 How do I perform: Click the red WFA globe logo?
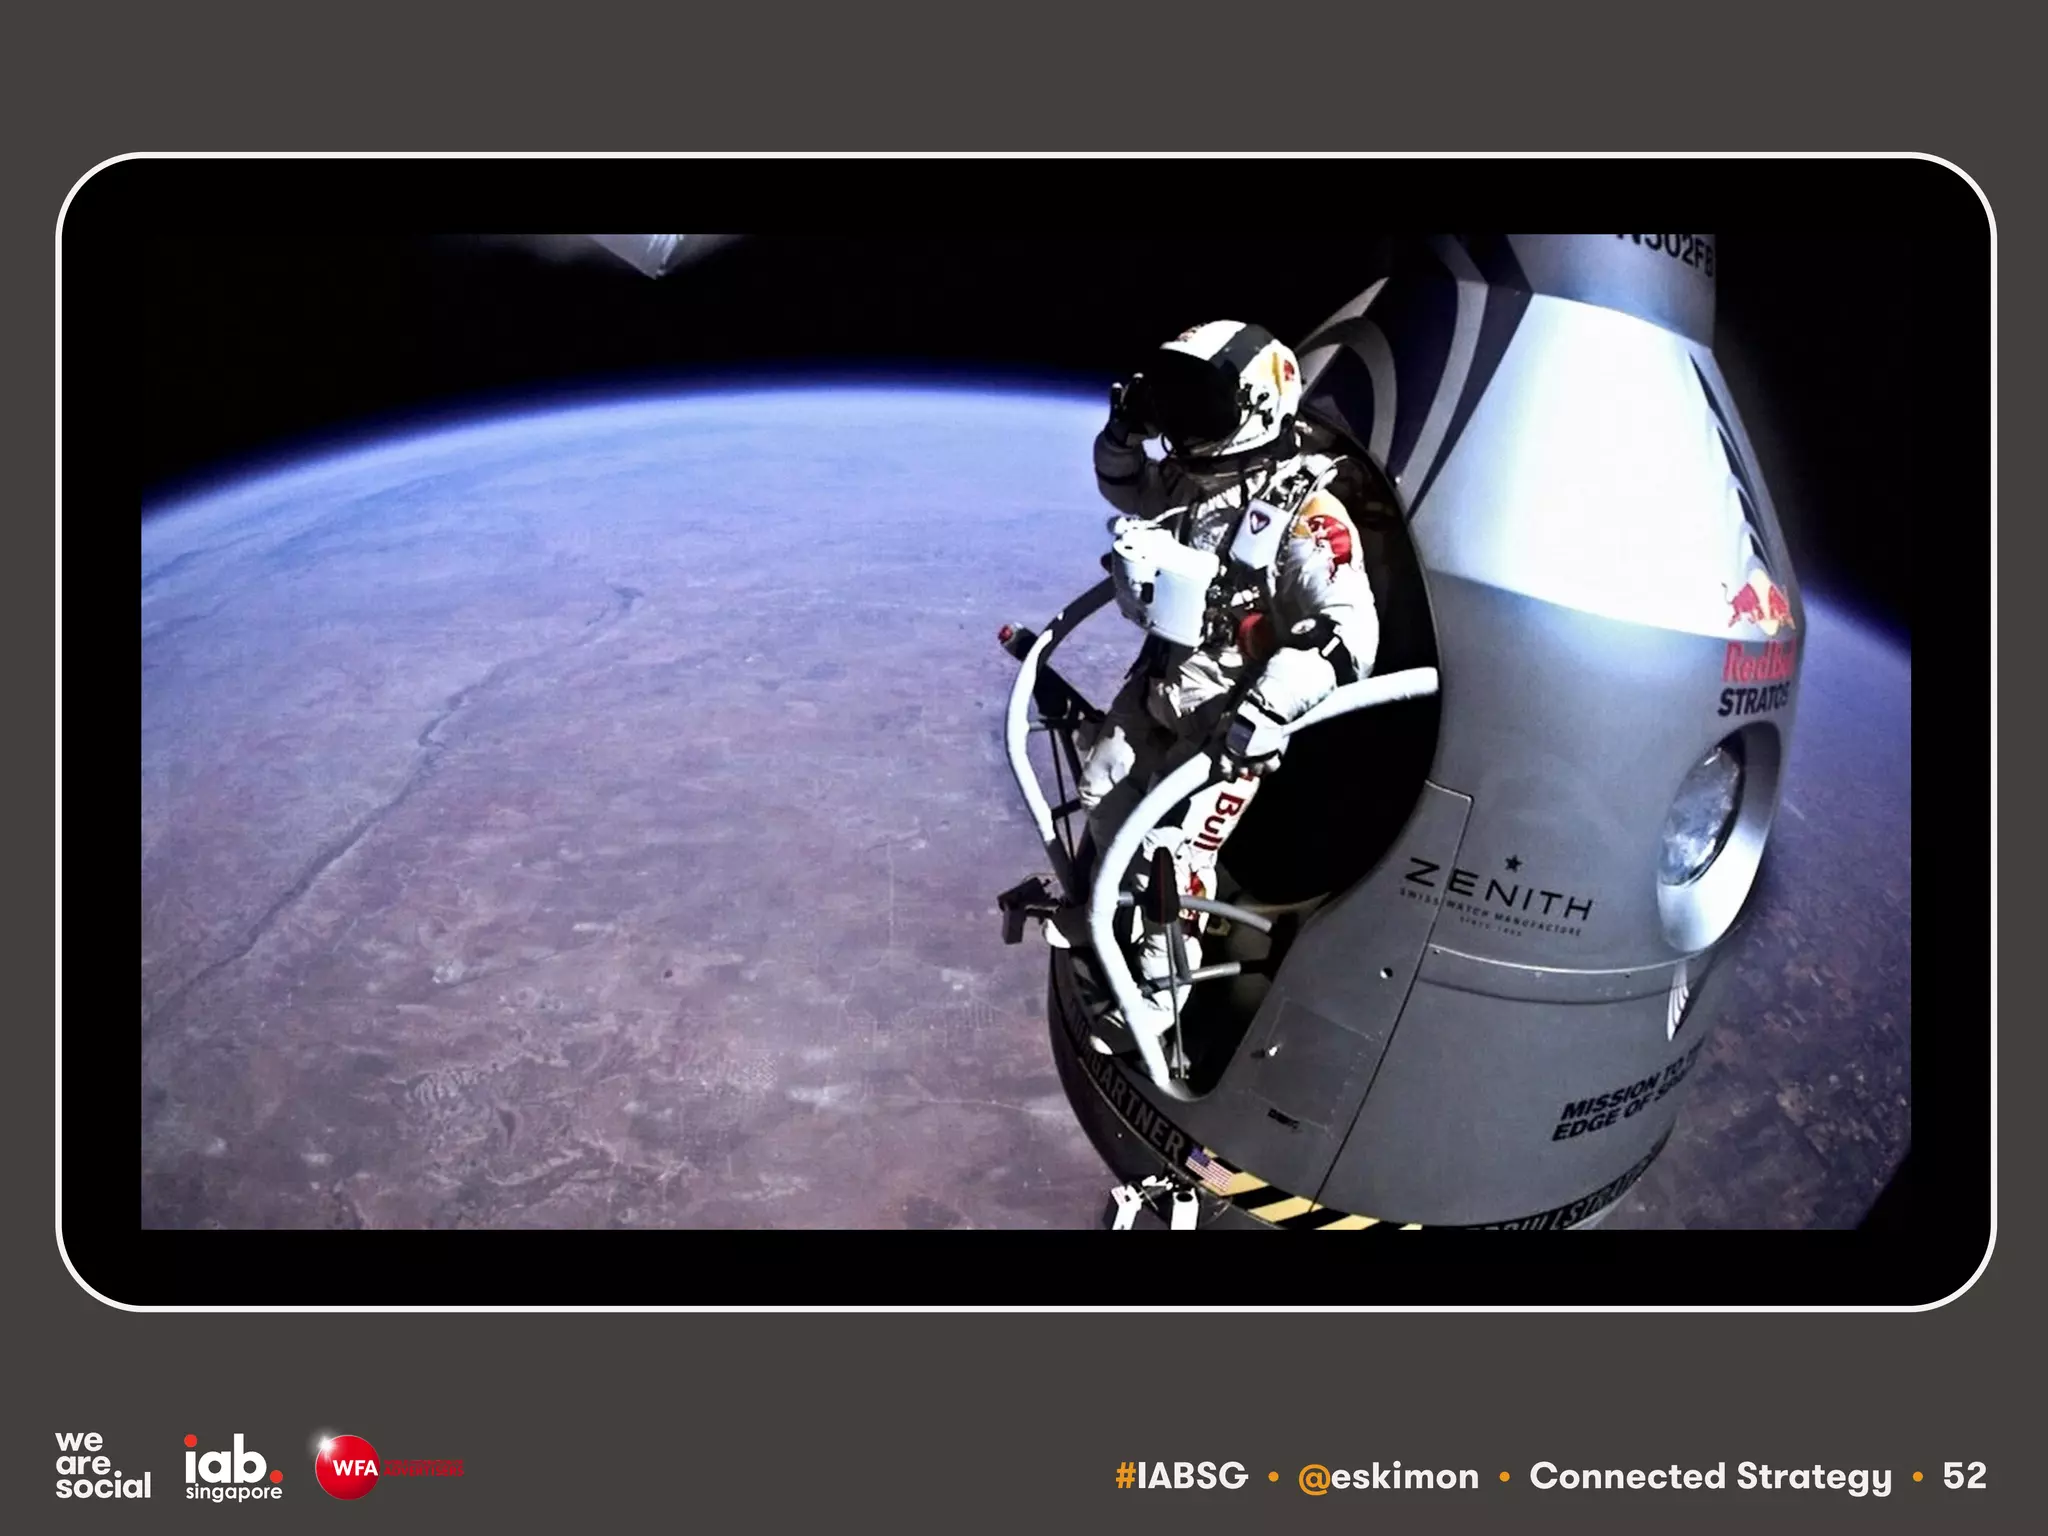point(347,1467)
